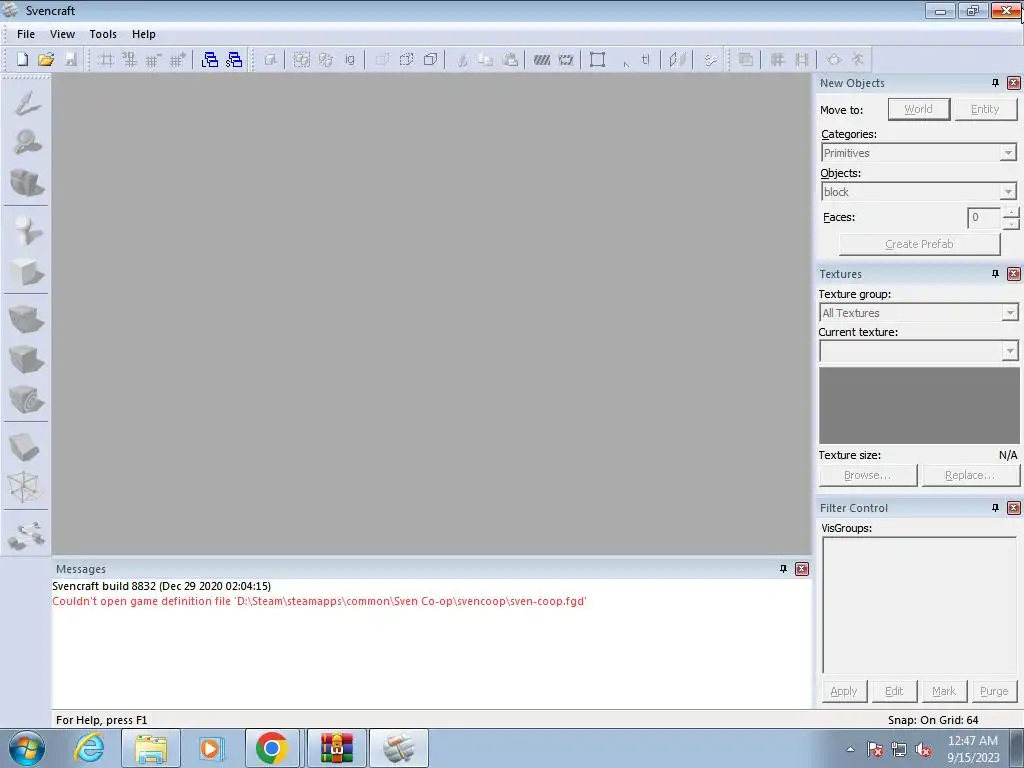Click the Create Prefab button
This screenshot has width=1024, height=768.
click(x=919, y=244)
